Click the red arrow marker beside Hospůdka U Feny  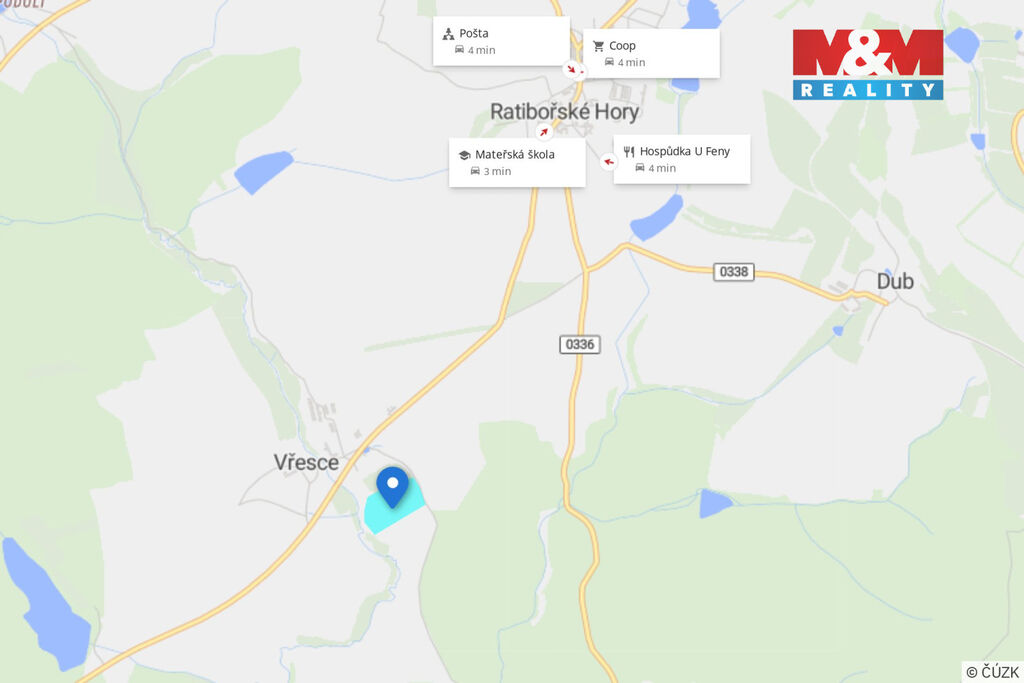(609, 161)
